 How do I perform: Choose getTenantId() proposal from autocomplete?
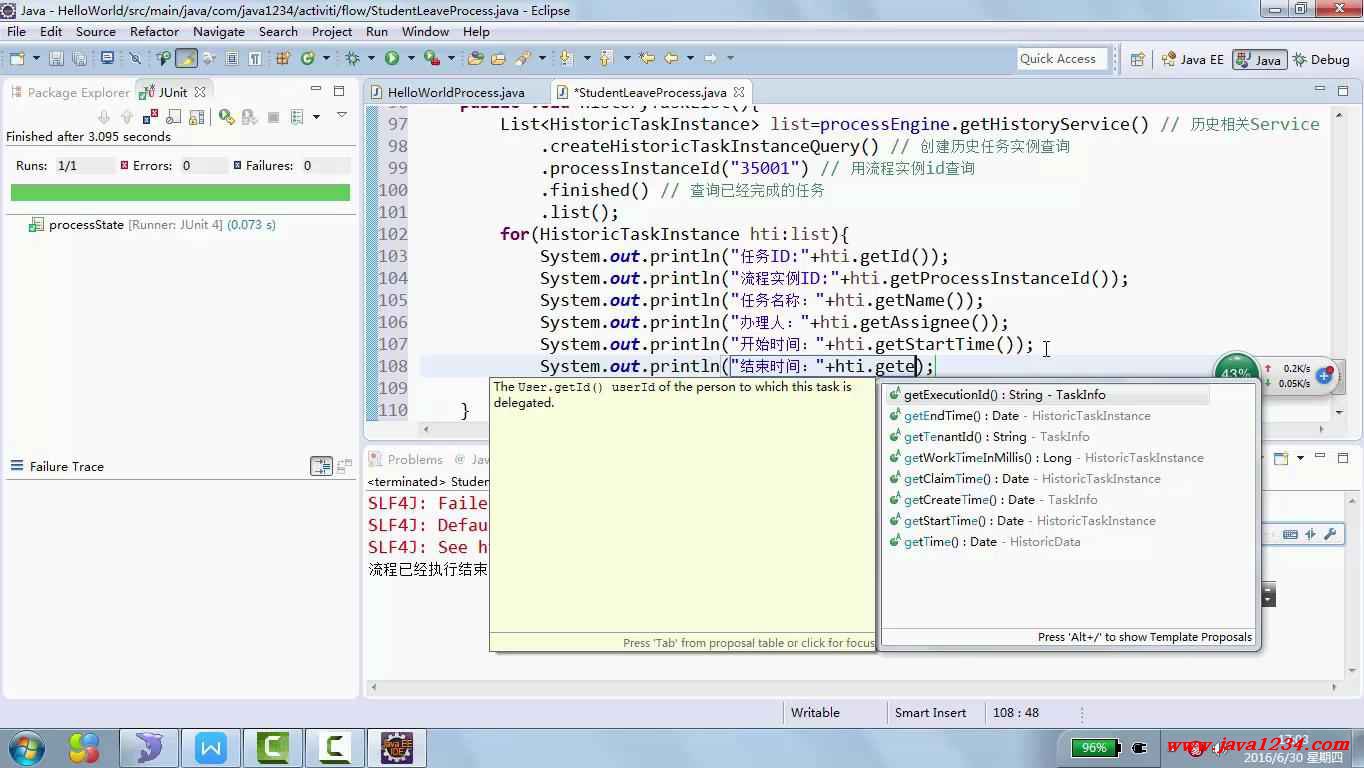[1047, 437]
